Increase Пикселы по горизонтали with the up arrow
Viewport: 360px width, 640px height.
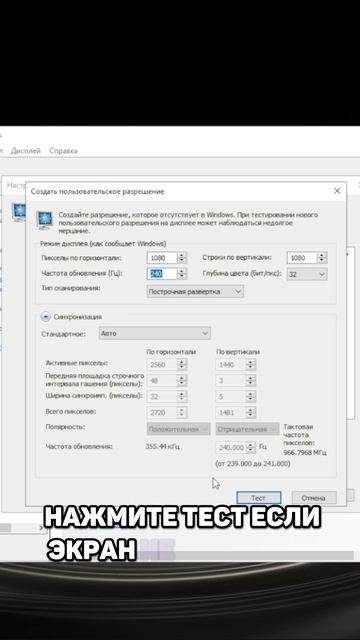[x=182, y=255]
